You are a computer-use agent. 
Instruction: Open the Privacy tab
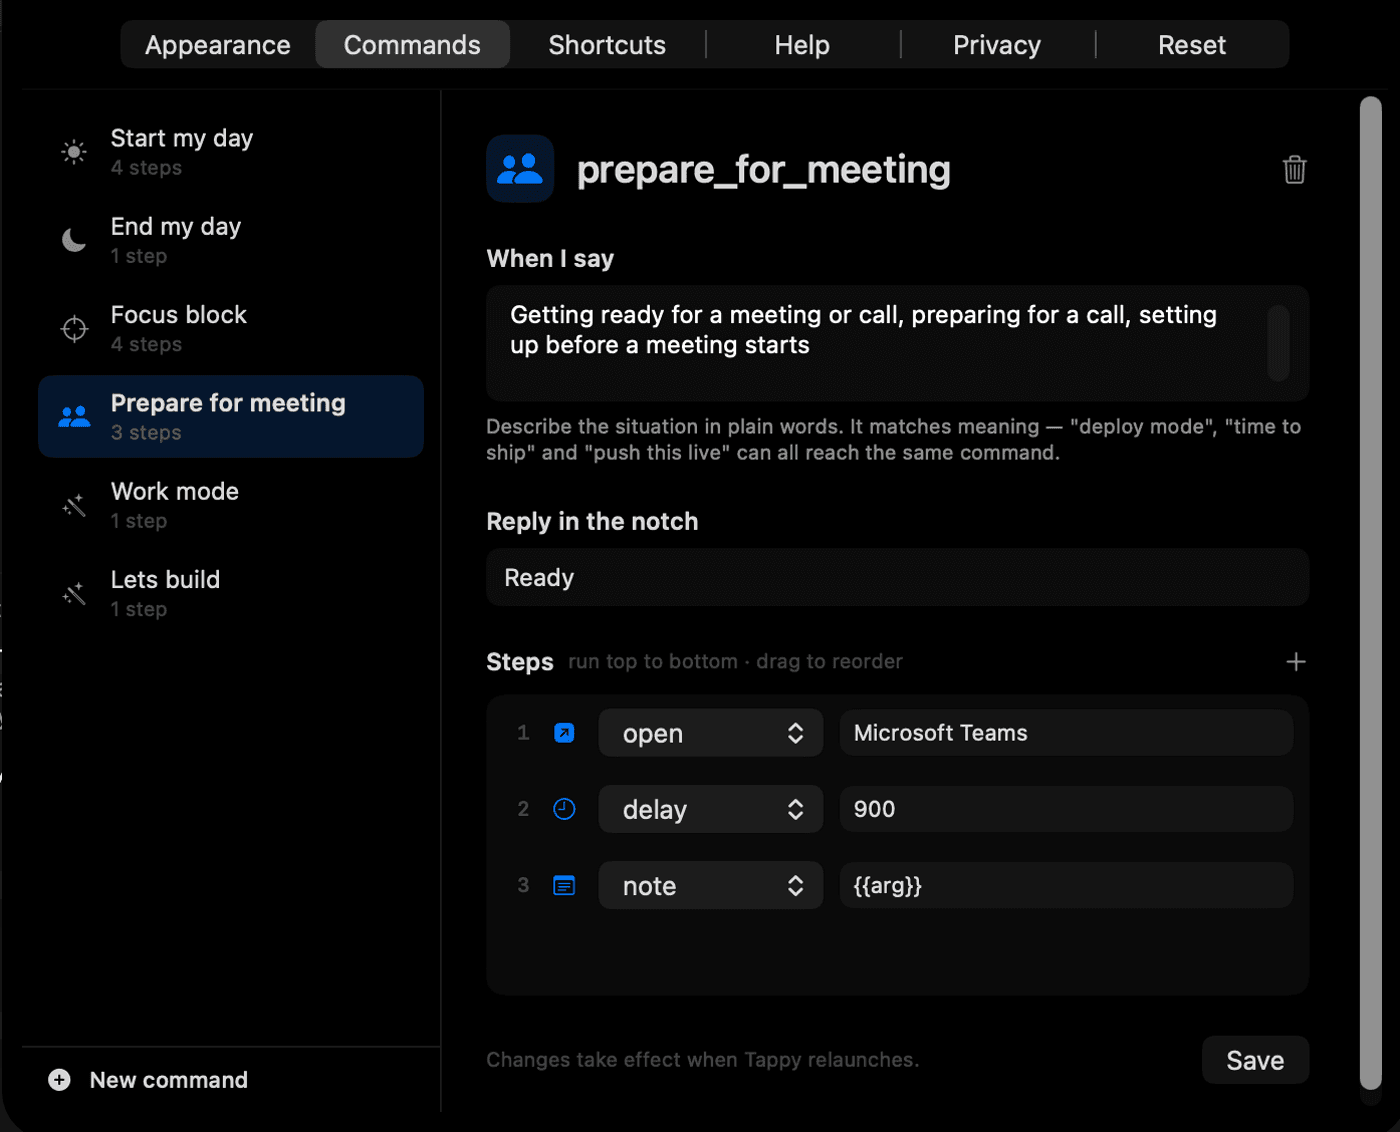997,45
